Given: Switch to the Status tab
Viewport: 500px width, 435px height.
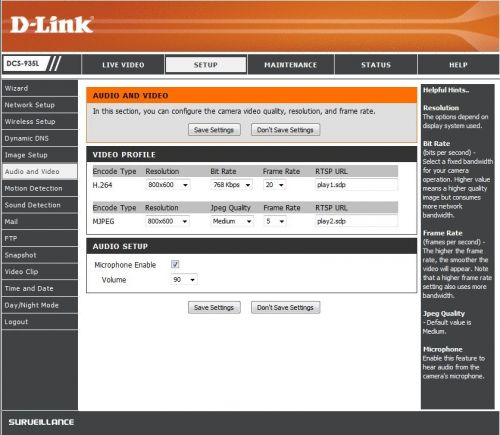Looking at the screenshot, I should pos(376,65).
